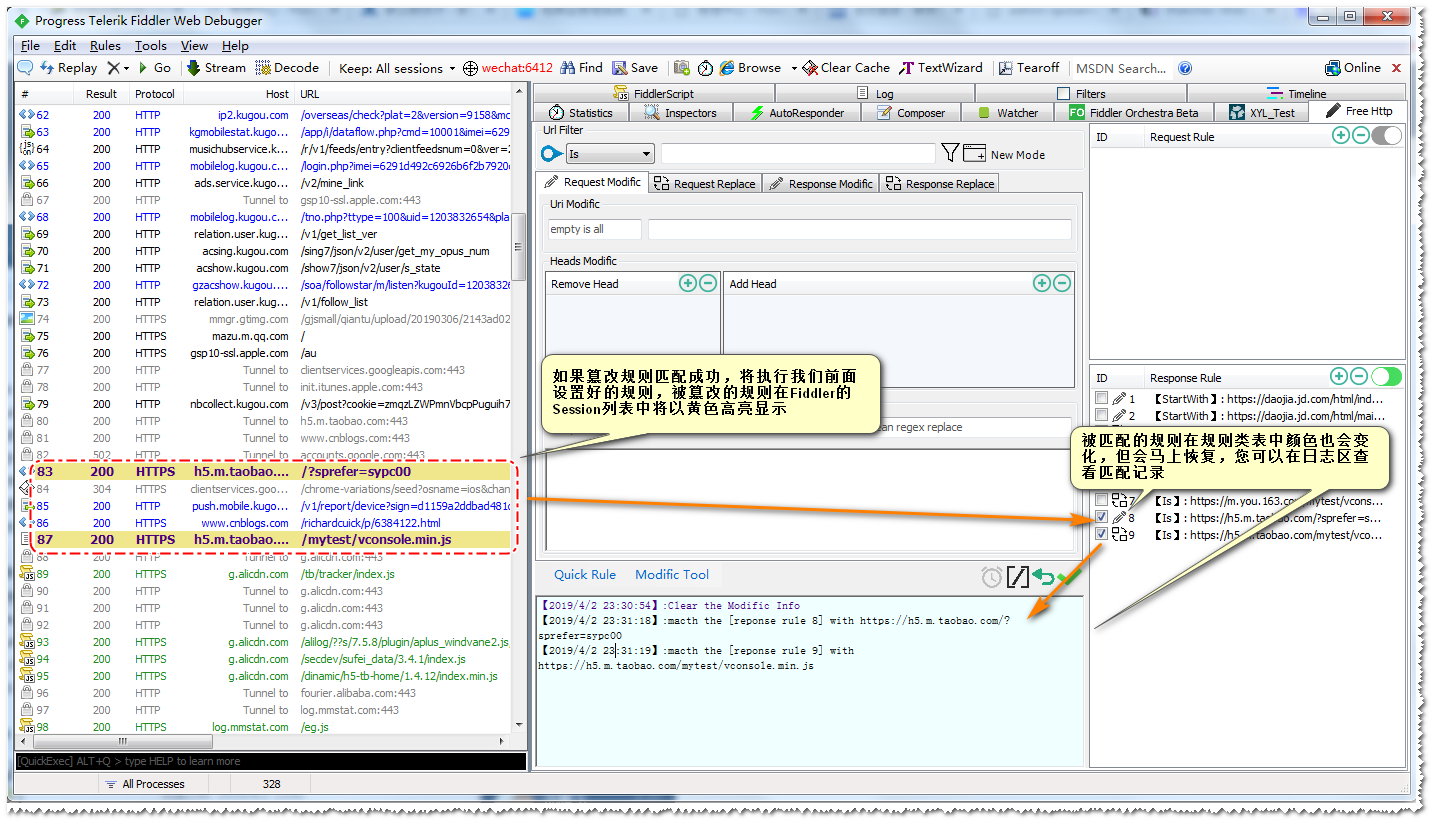This screenshot has height=826, width=1437.
Task: Click the blue help question-mark icon
Action: 1185,69
